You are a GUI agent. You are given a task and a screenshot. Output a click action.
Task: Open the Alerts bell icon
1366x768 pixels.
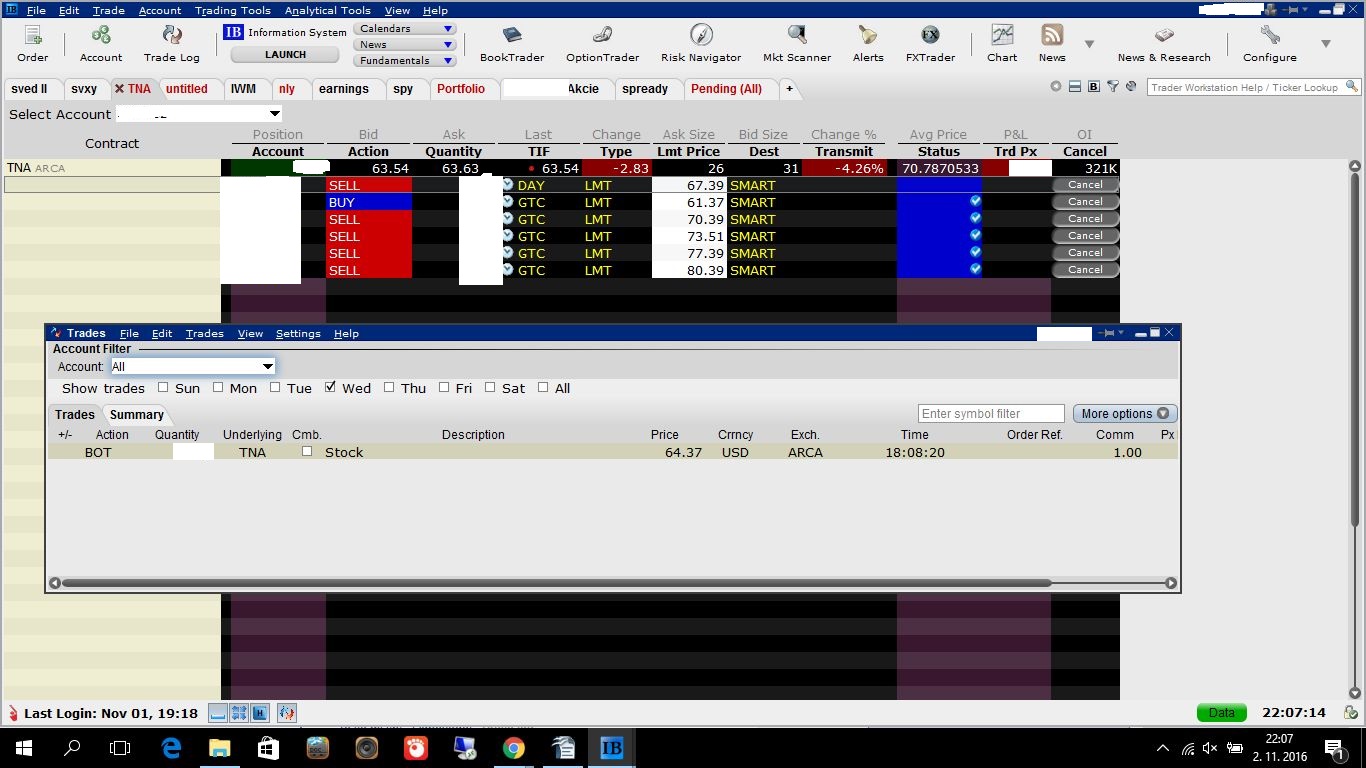[x=868, y=43]
